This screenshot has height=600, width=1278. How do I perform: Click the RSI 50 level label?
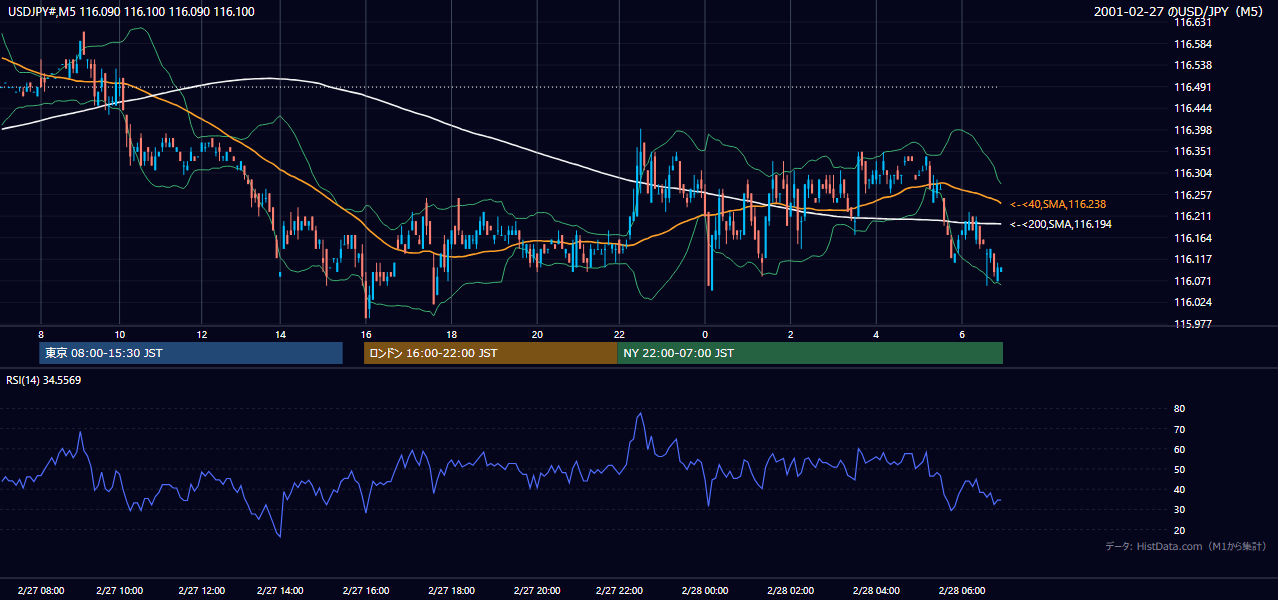[x=1179, y=469]
